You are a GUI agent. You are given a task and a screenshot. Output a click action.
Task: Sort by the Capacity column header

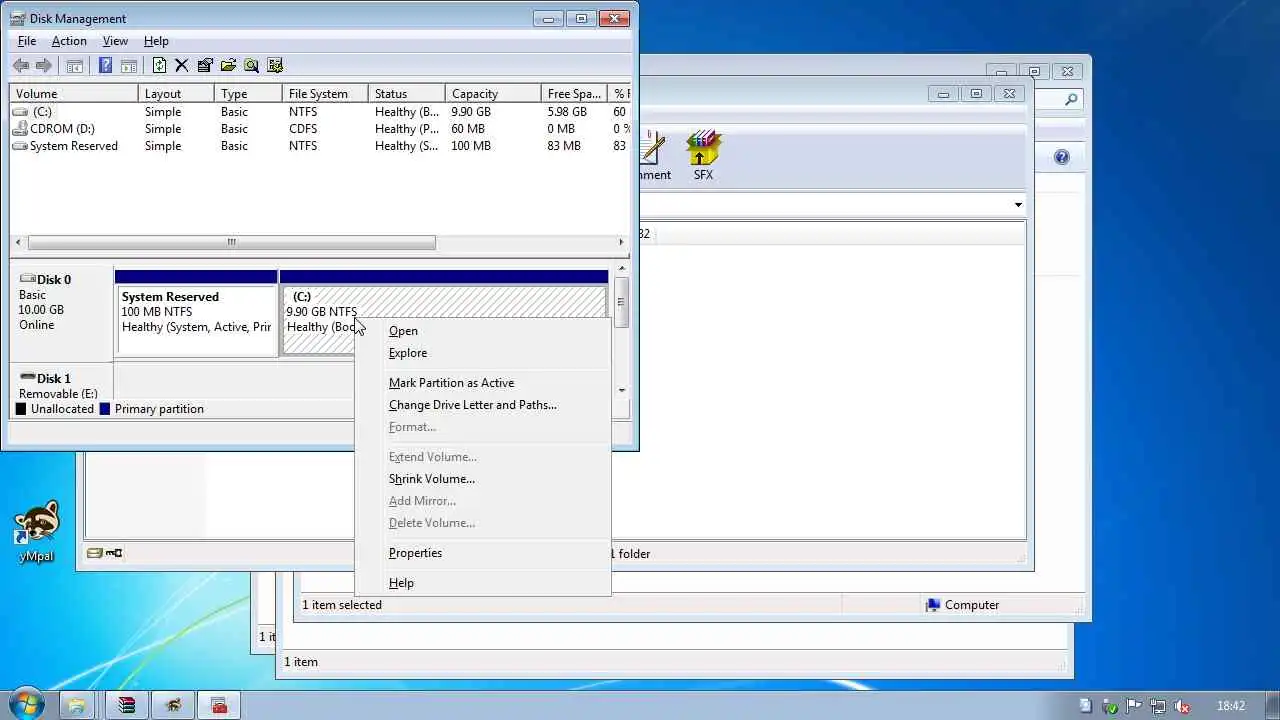click(x=492, y=94)
